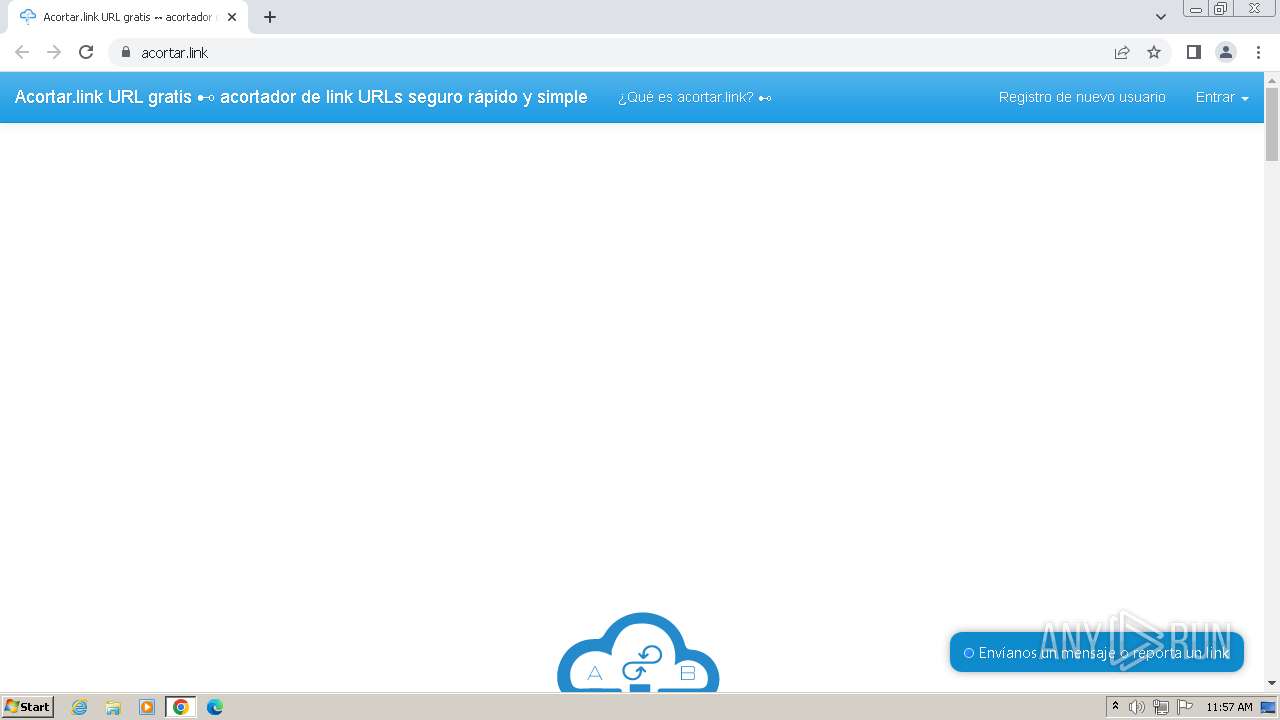Image resolution: width=1280 pixels, height=720 pixels.
Task: Click the padlock site info icon
Action: [x=126, y=52]
